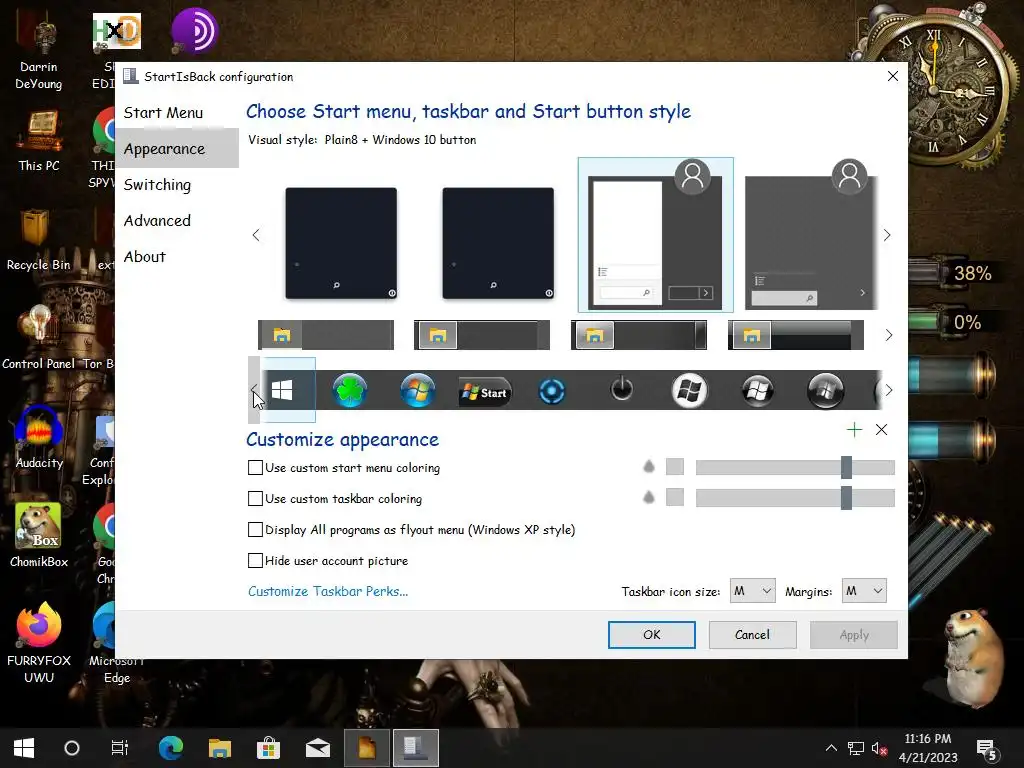Open Microsoft Edge in the taskbar
Screen dimensions: 1024x768
171,748
